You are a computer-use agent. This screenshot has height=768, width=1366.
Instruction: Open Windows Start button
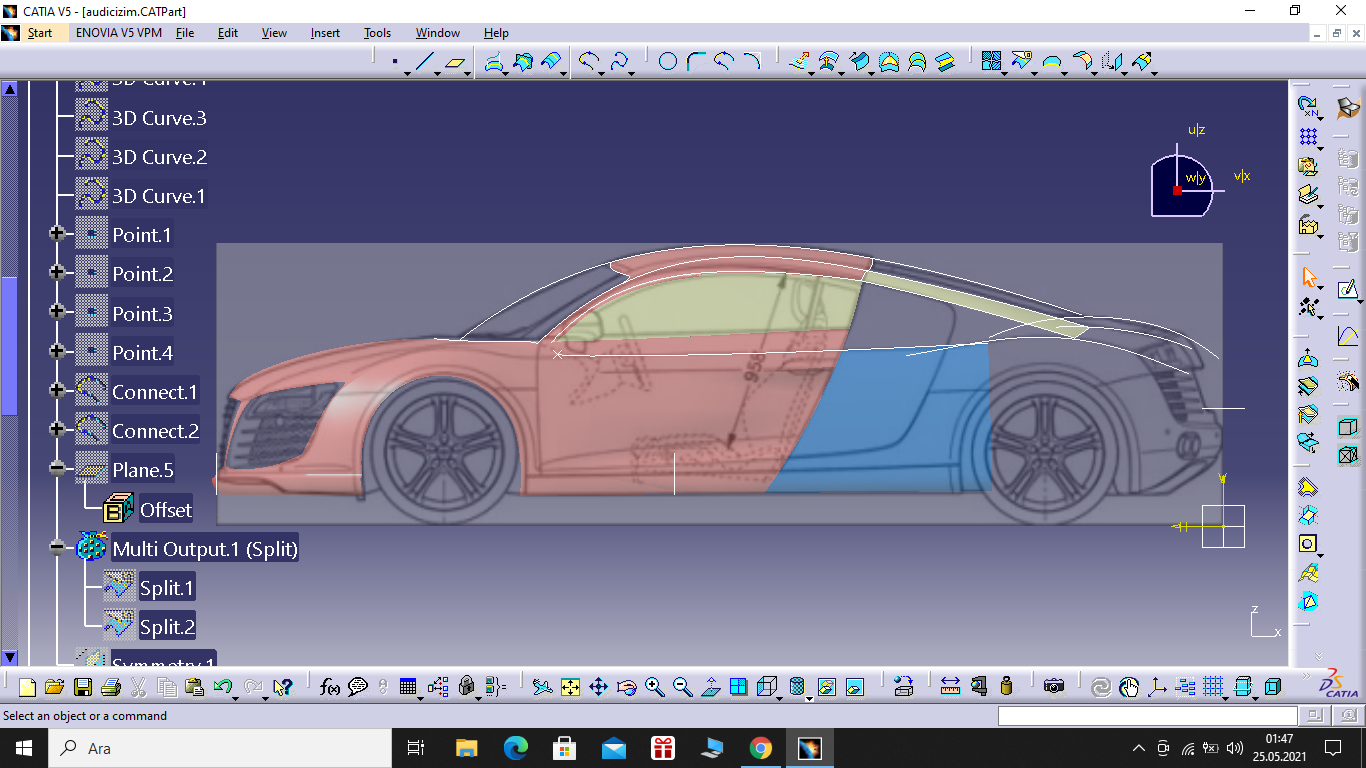click(x=23, y=748)
